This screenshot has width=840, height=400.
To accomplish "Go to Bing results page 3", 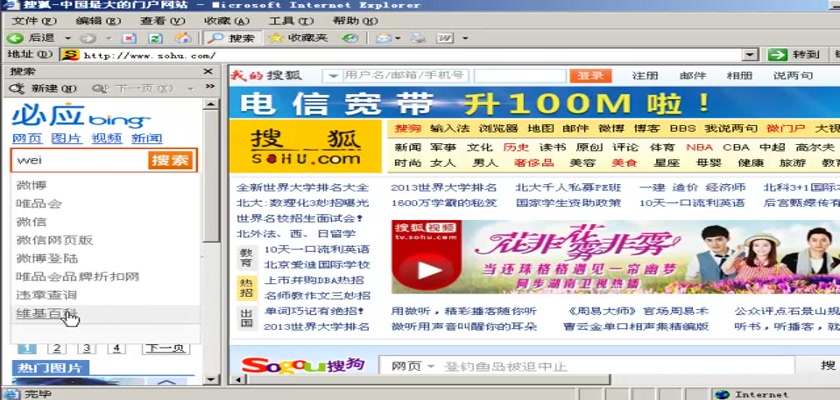I will (86, 349).
